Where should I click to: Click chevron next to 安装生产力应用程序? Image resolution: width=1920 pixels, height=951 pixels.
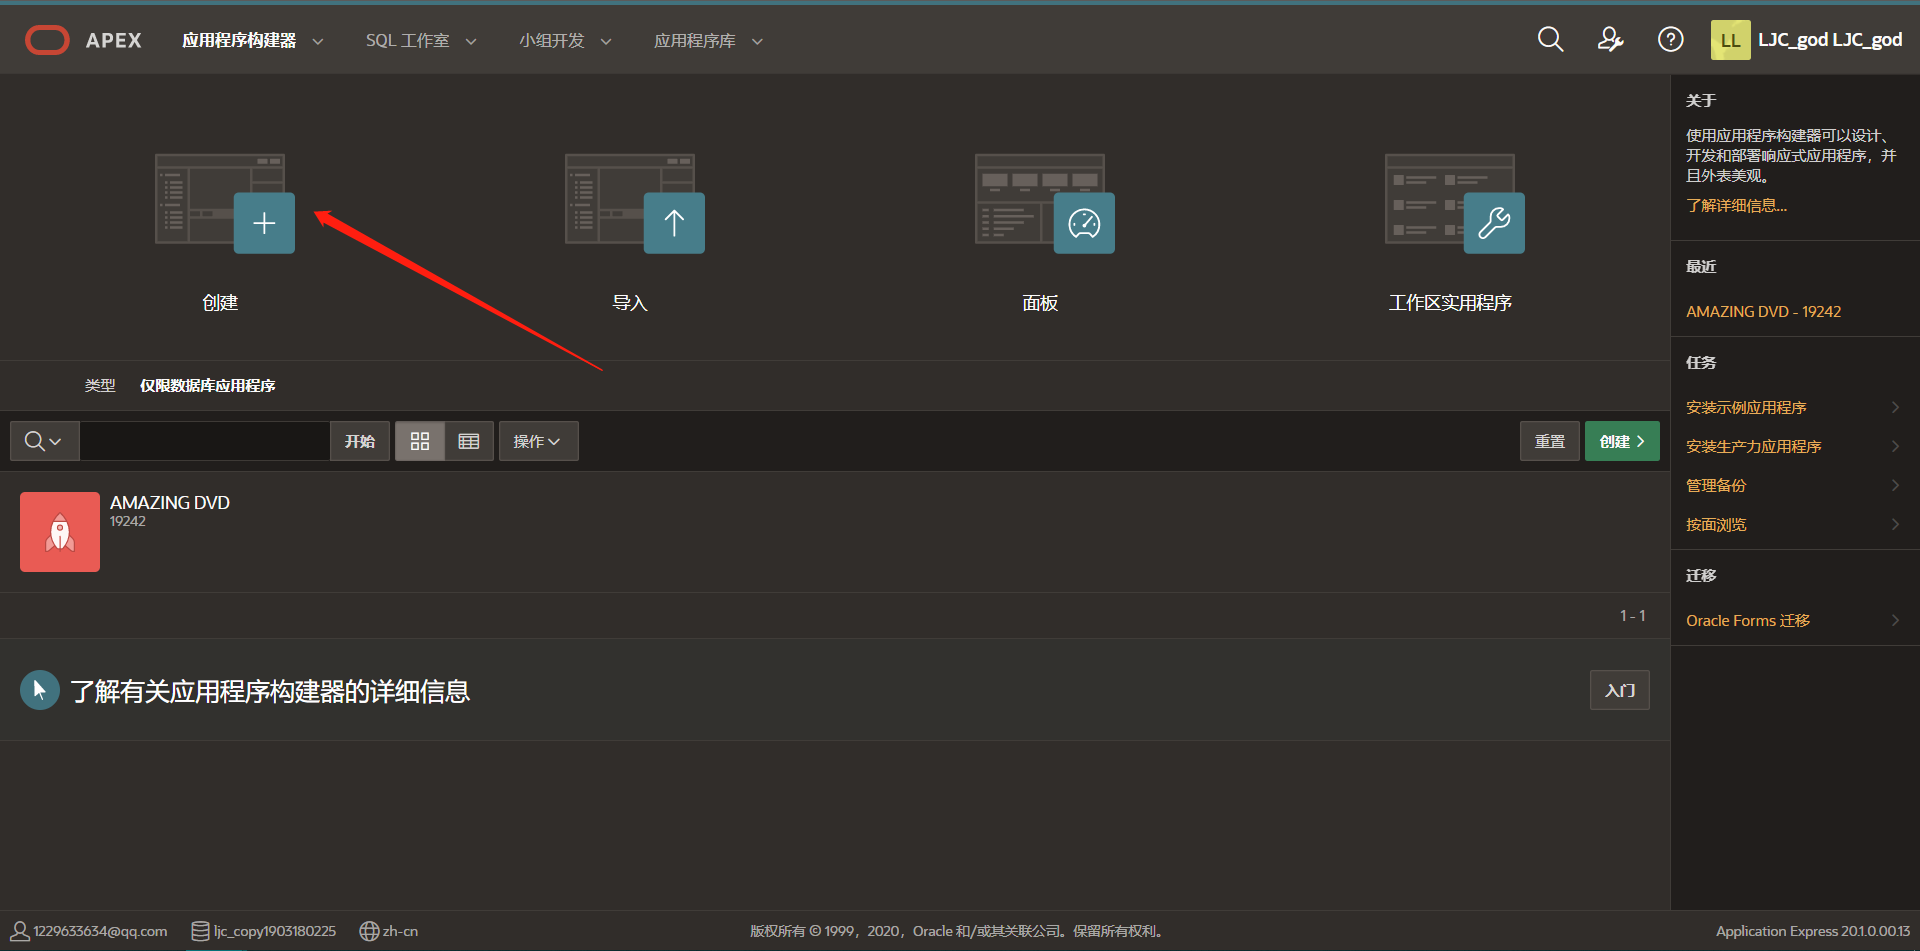[x=1895, y=446]
